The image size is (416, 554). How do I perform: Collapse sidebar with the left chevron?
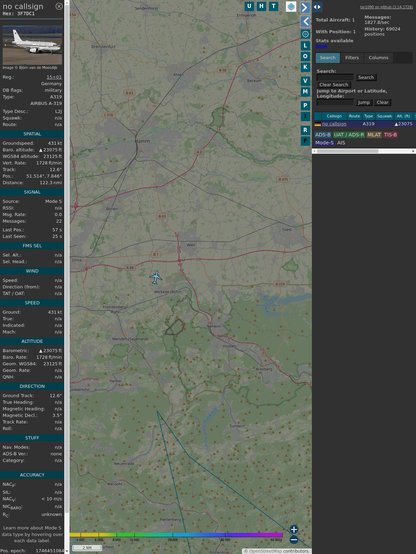click(x=305, y=22)
